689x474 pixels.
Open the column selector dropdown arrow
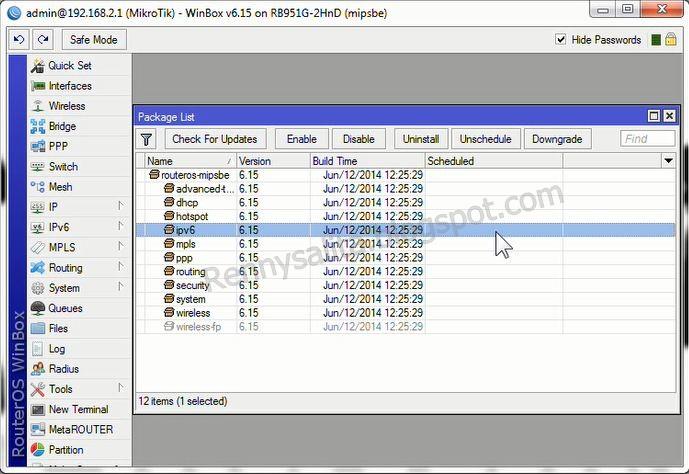point(668,161)
